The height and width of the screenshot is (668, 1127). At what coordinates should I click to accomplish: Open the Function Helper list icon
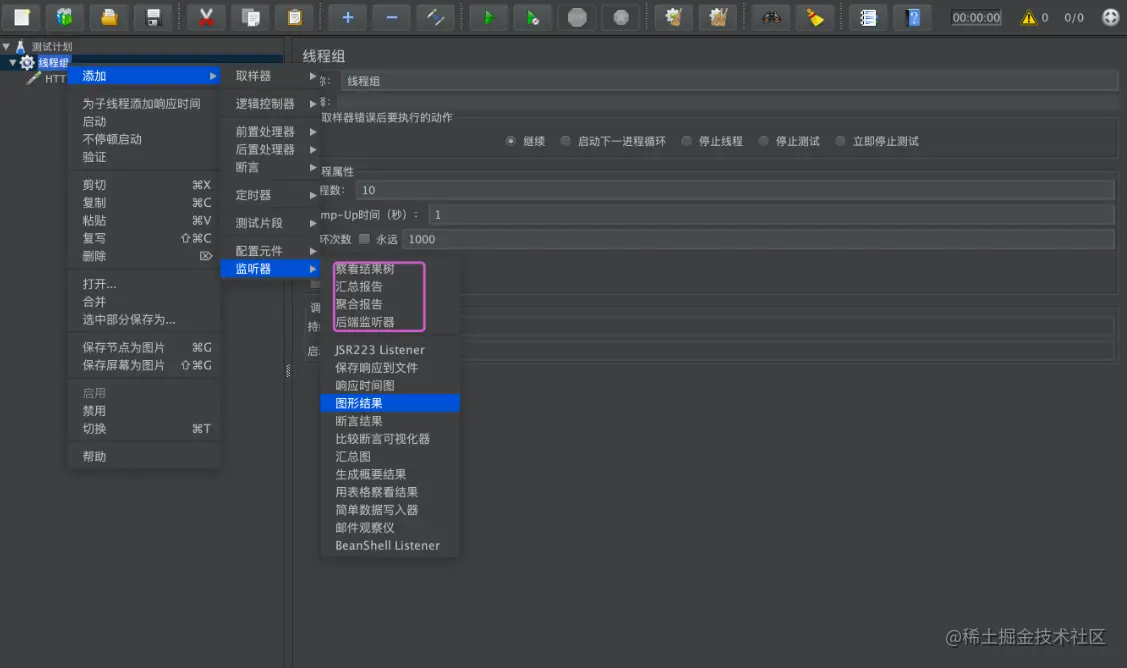pyautogui.click(x=868, y=17)
